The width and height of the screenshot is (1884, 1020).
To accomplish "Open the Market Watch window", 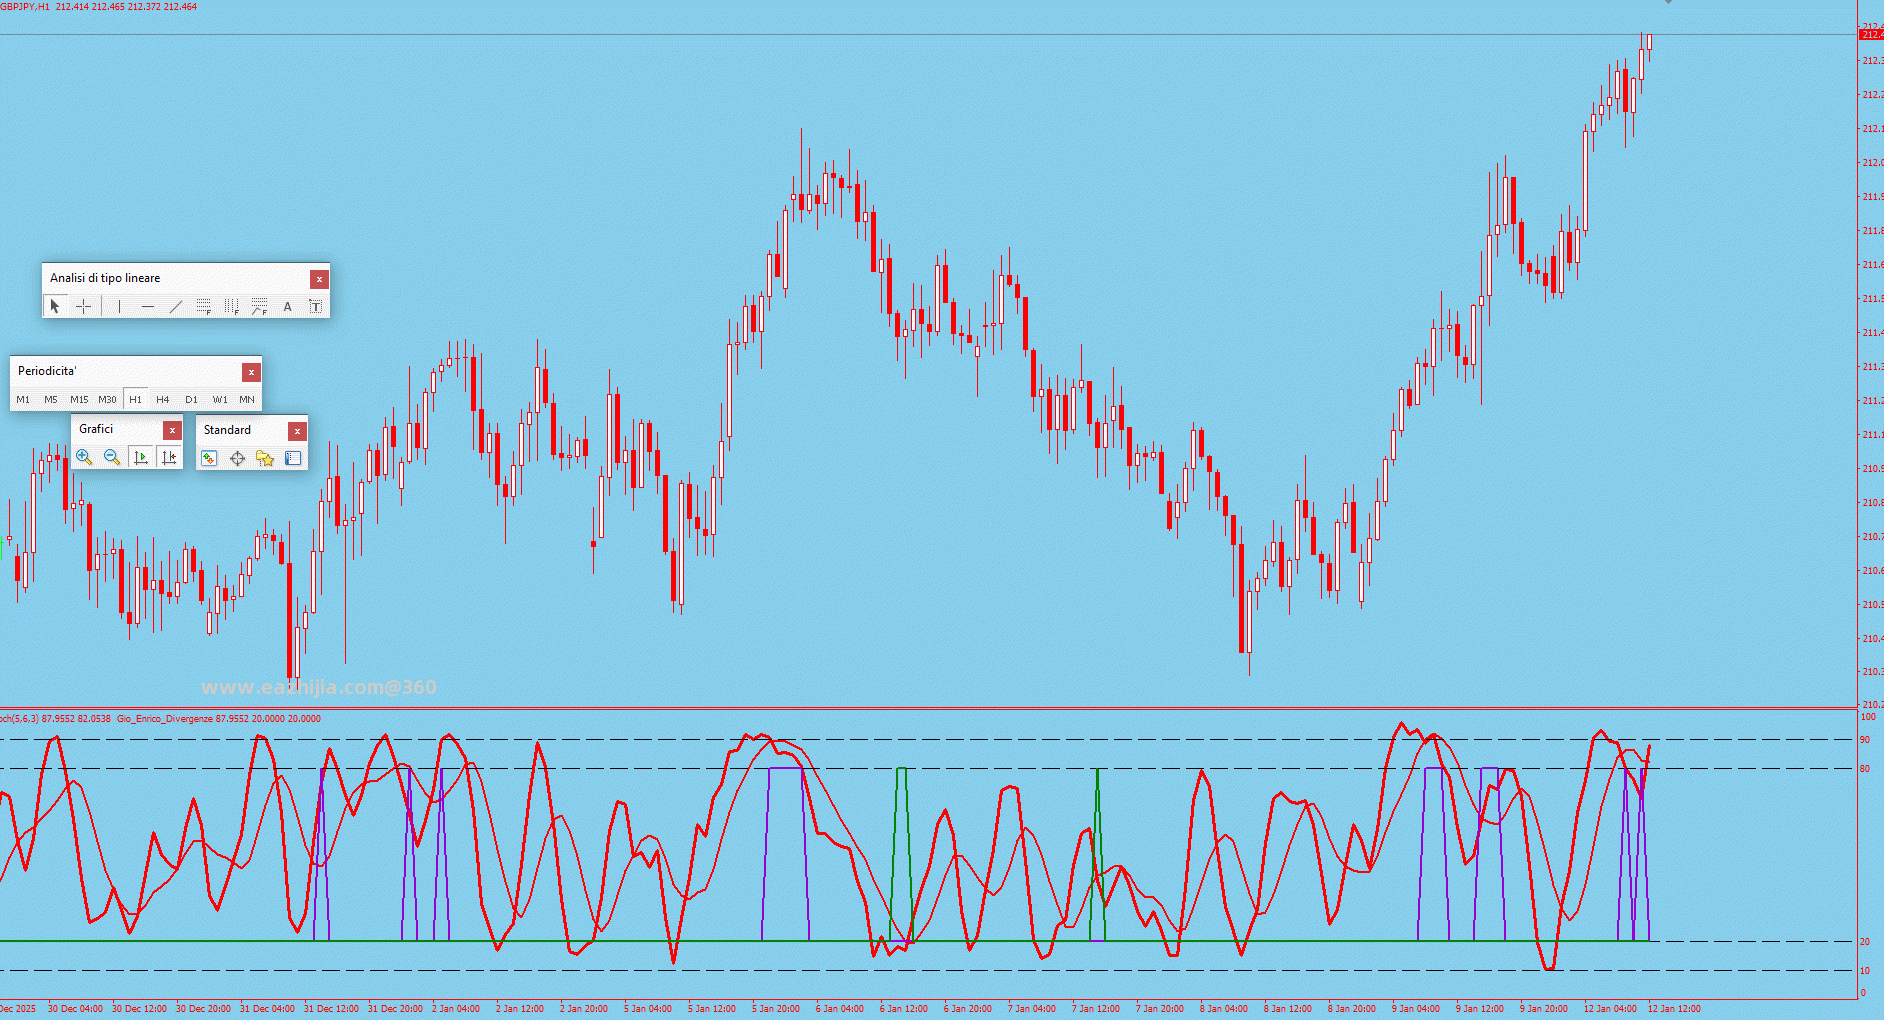I will pyautogui.click(x=209, y=458).
